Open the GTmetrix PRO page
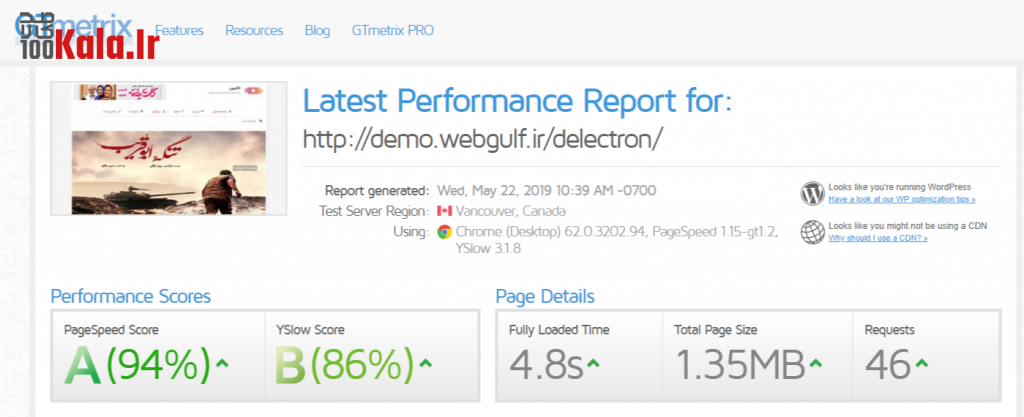 pos(393,30)
